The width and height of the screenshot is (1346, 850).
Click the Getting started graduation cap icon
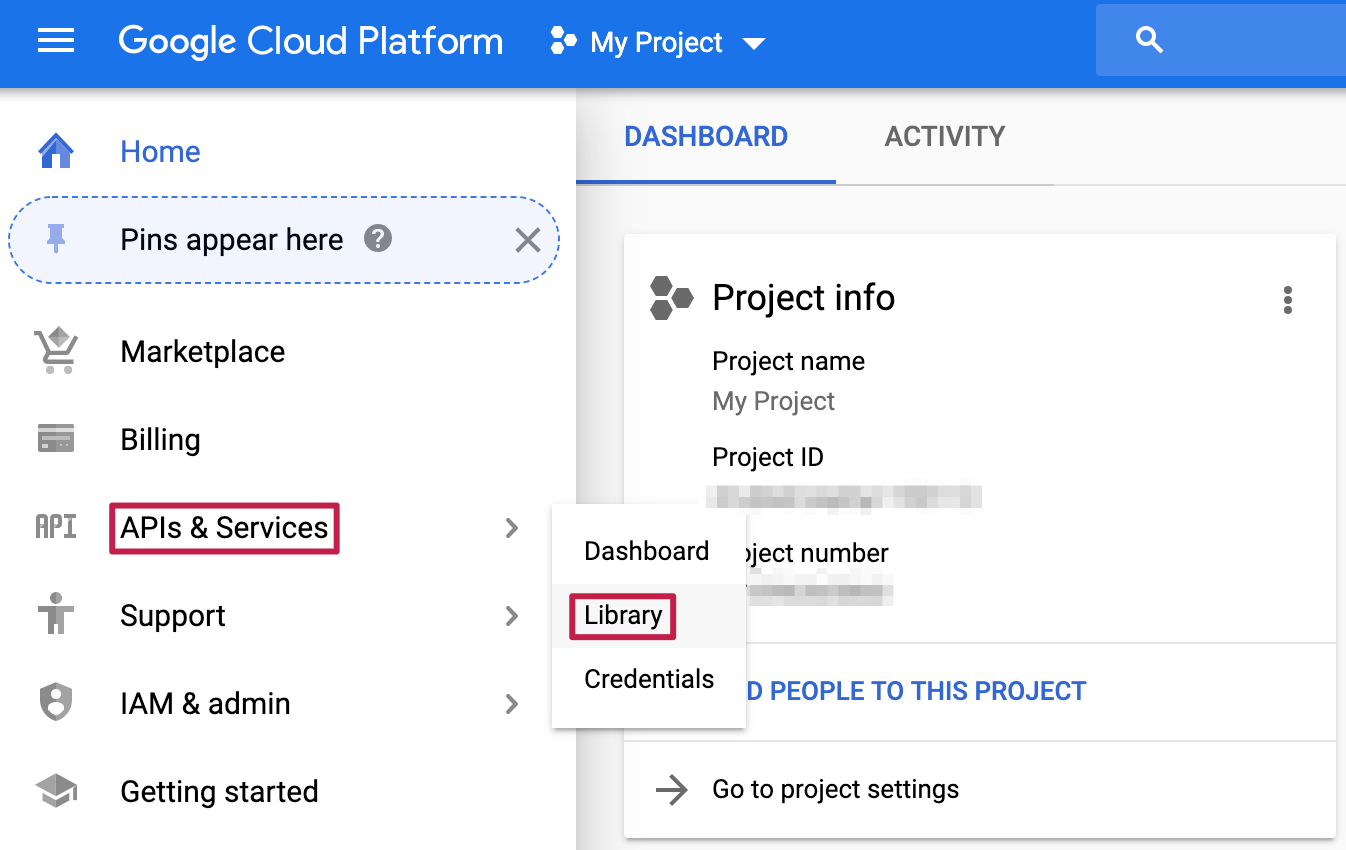(x=56, y=791)
